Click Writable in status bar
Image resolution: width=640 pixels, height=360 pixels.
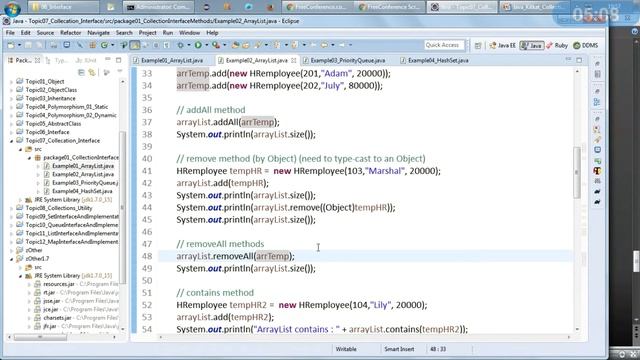(x=346, y=349)
